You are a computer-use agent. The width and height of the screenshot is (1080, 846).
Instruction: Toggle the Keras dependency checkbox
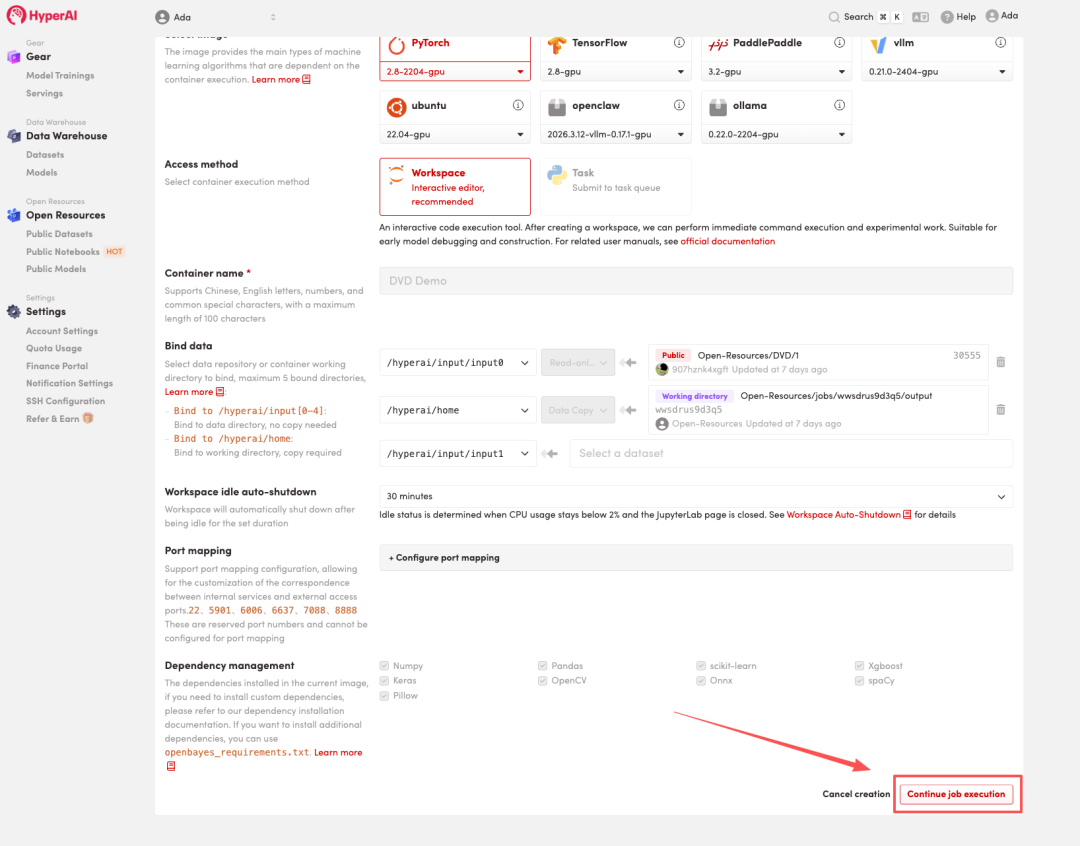coord(384,681)
